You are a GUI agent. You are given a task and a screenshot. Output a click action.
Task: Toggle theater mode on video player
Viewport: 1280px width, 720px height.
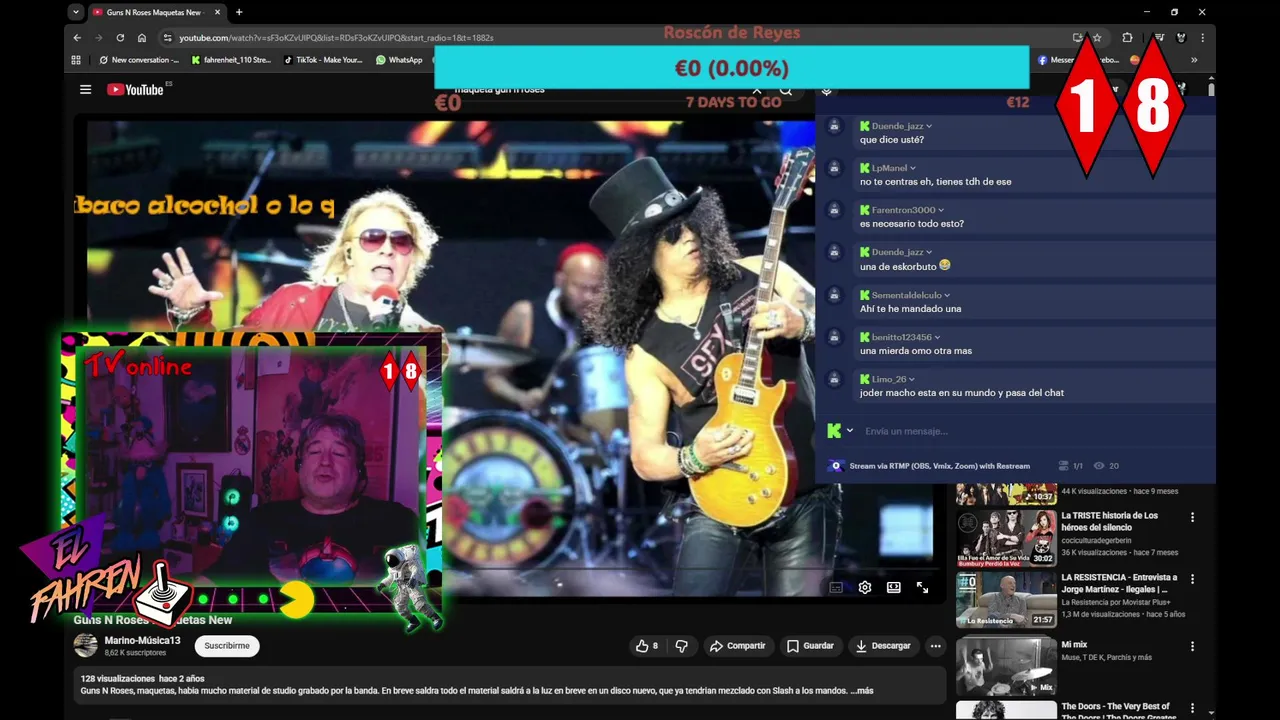pos(893,588)
